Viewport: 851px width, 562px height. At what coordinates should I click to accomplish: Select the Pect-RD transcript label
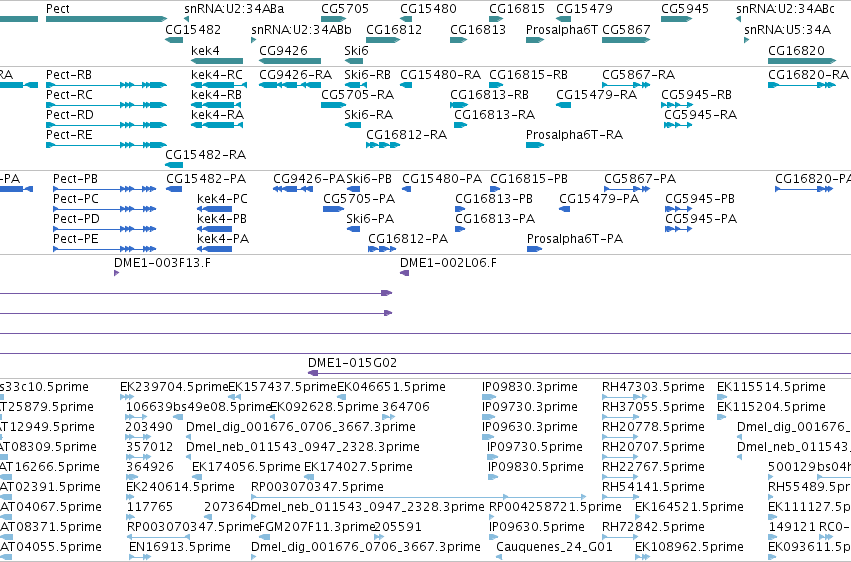tap(69, 114)
